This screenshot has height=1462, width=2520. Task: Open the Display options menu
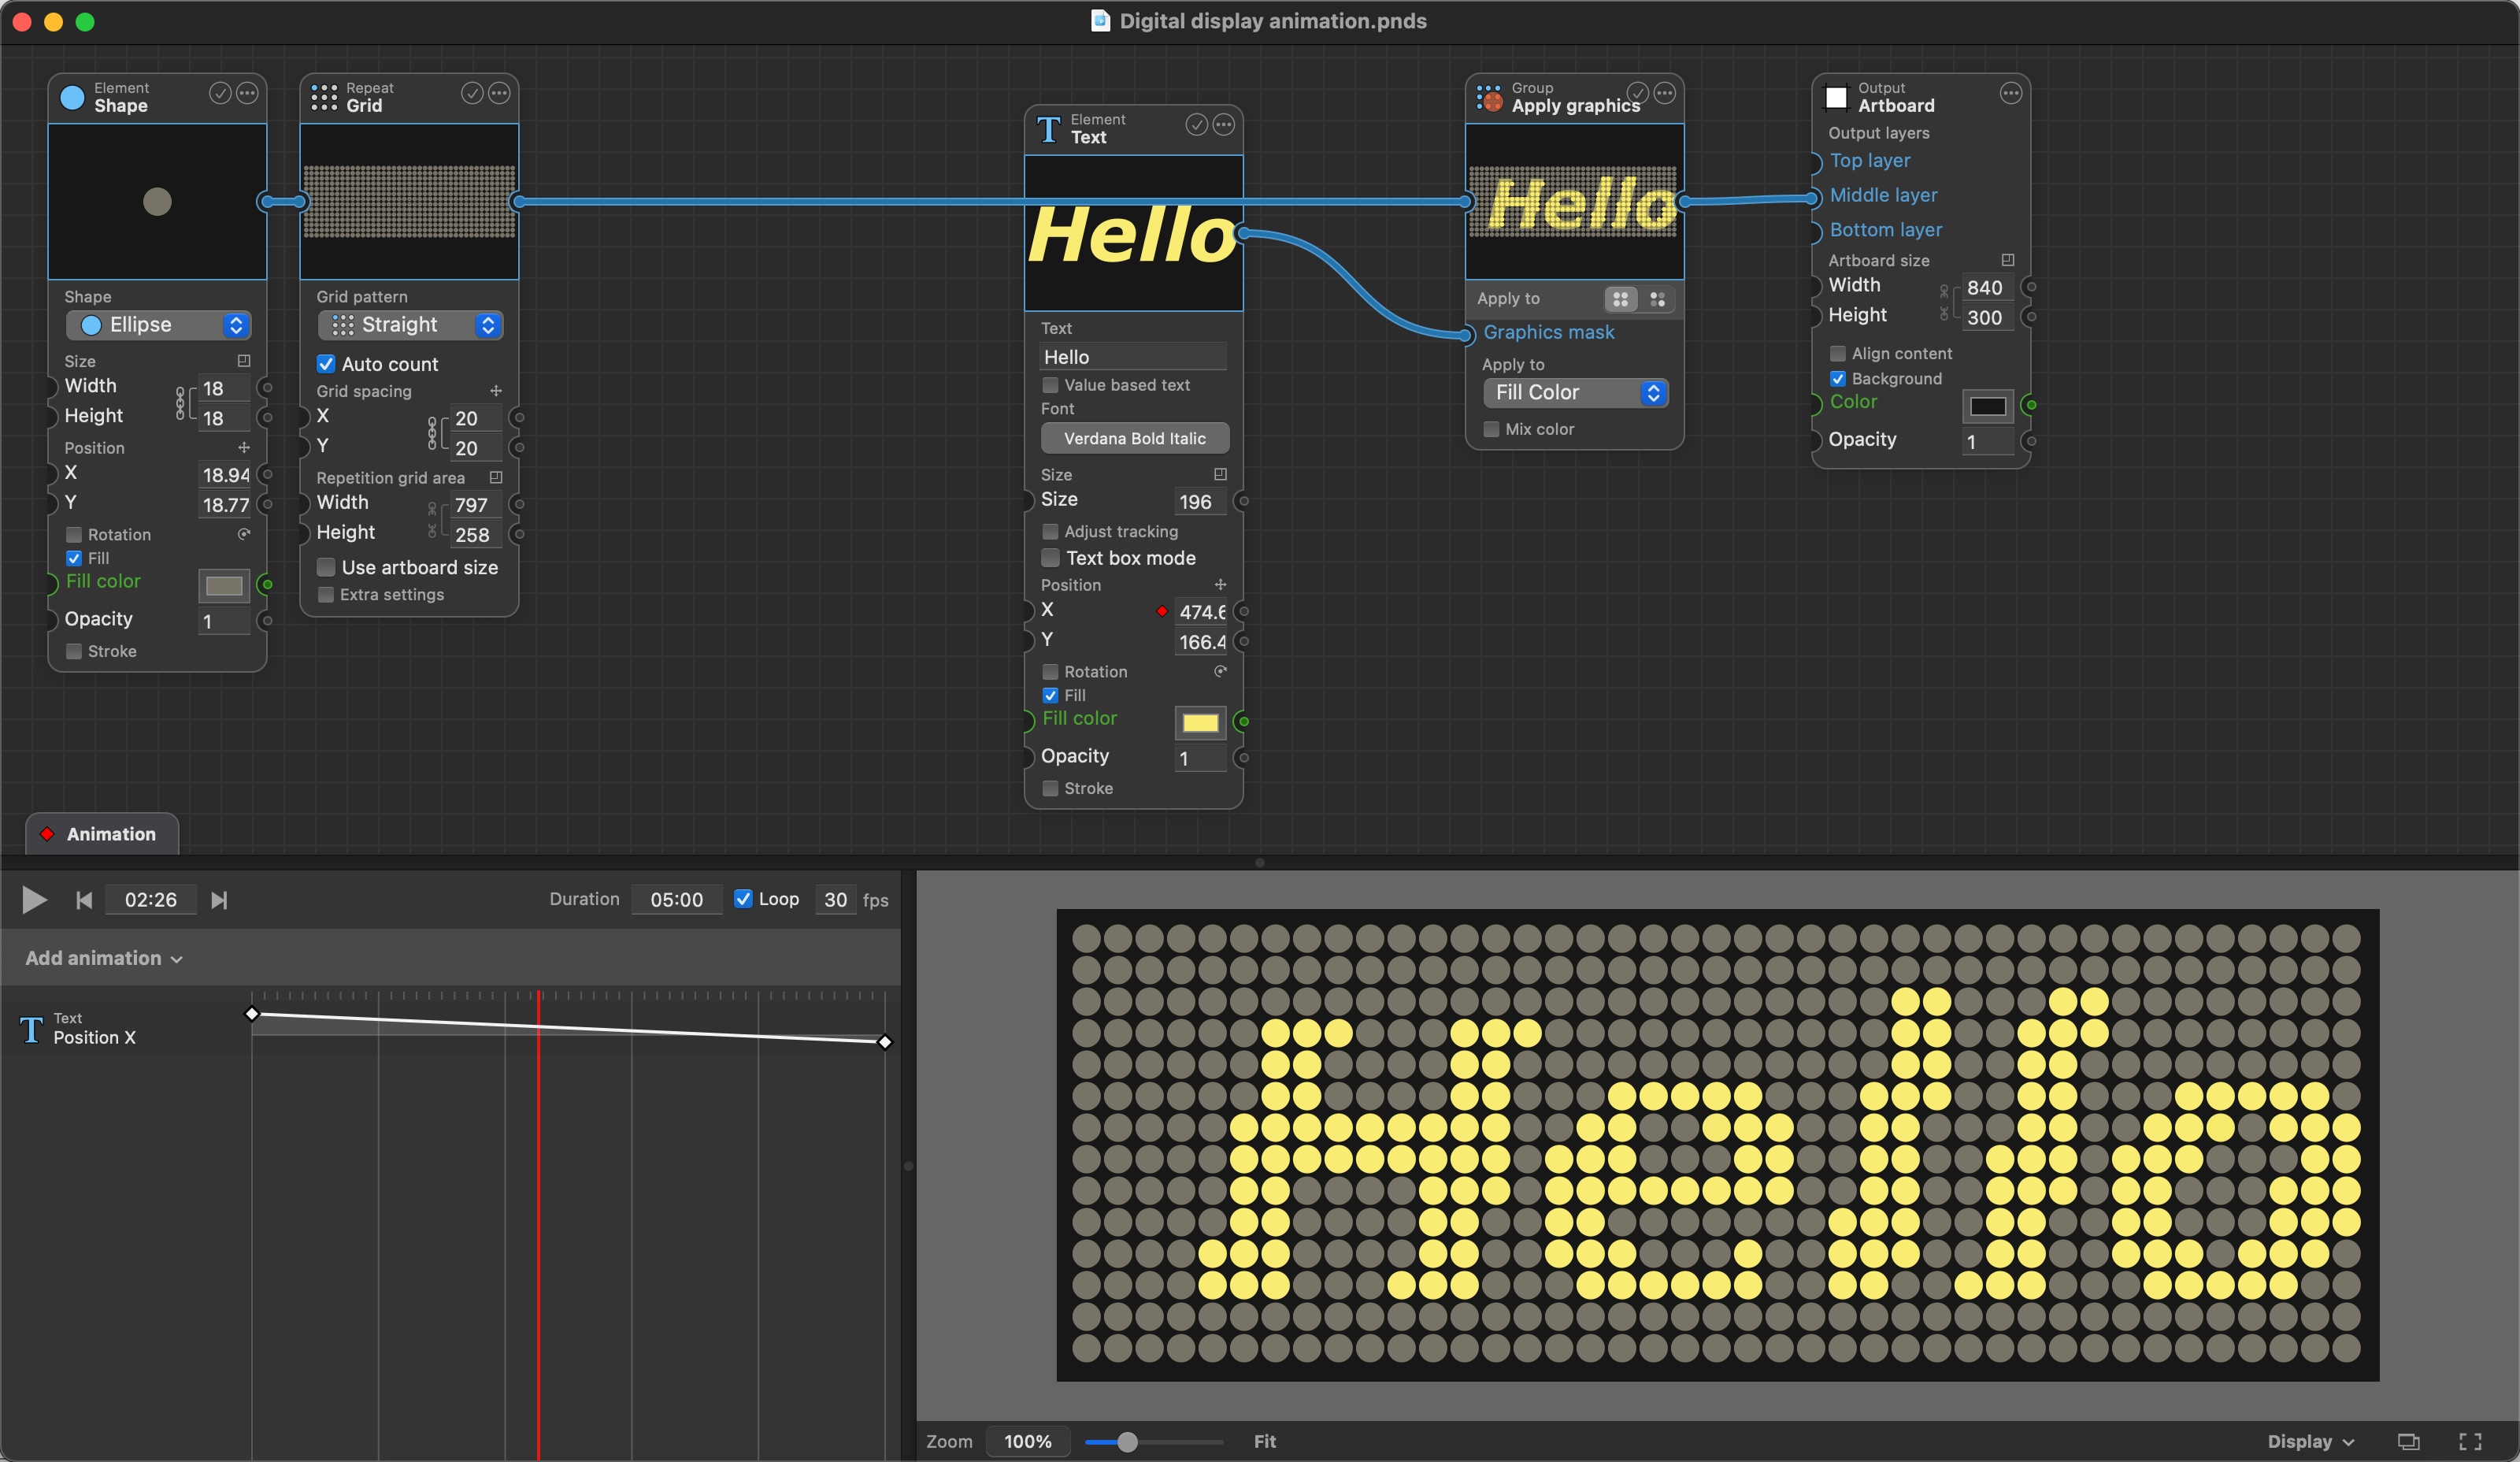(x=2310, y=1441)
